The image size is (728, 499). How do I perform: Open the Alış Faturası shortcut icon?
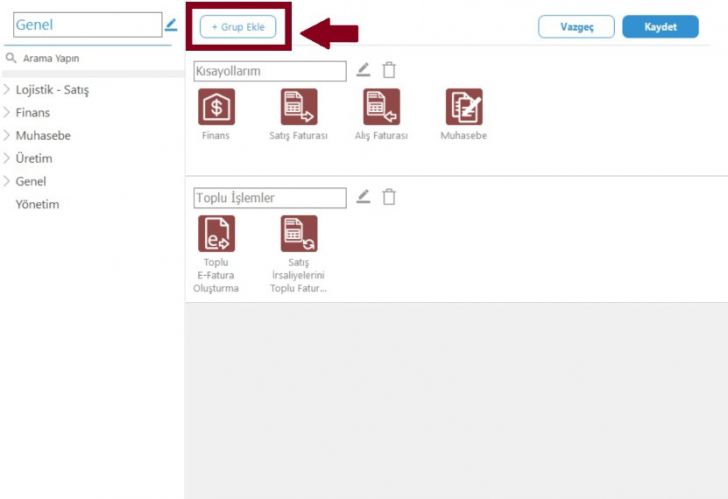(x=381, y=107)
